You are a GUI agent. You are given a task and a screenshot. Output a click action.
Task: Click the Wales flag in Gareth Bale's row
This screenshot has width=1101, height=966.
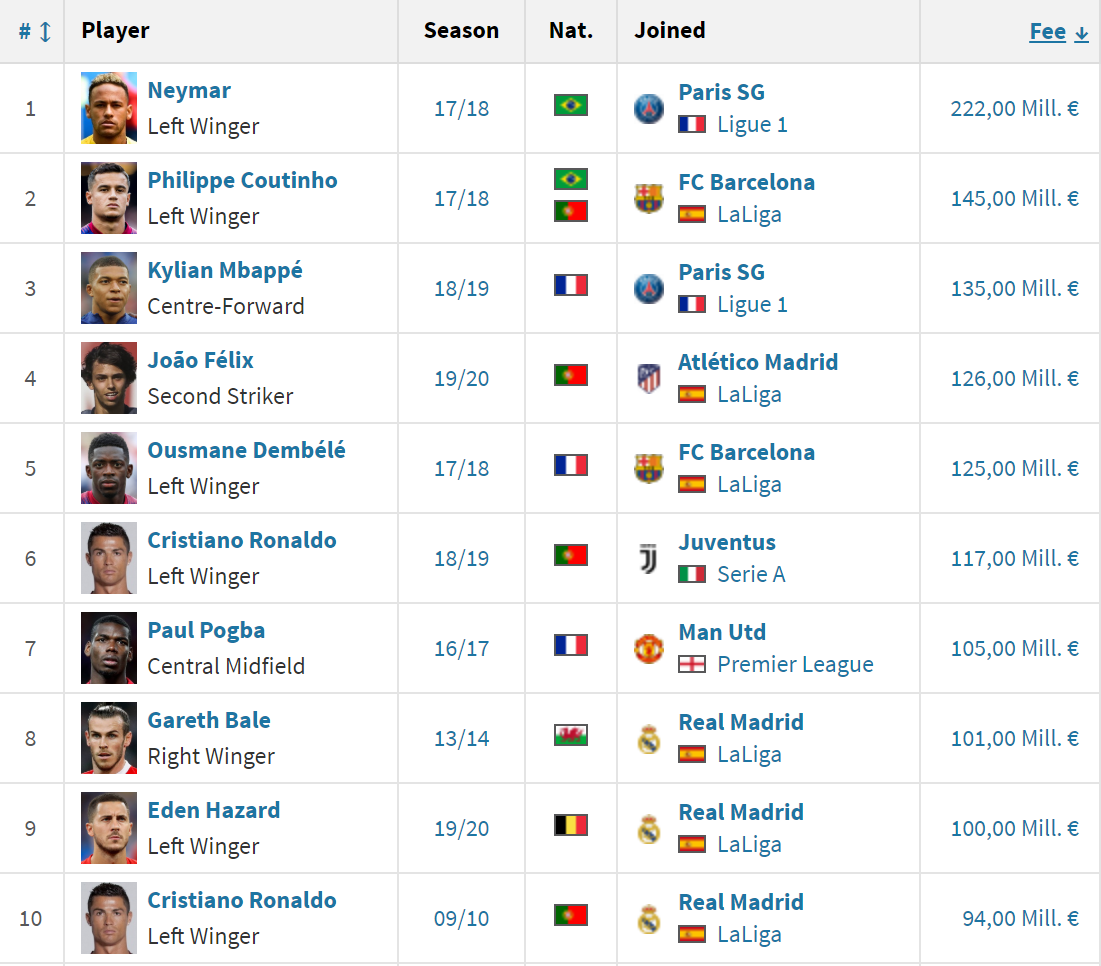click(570, 735)
